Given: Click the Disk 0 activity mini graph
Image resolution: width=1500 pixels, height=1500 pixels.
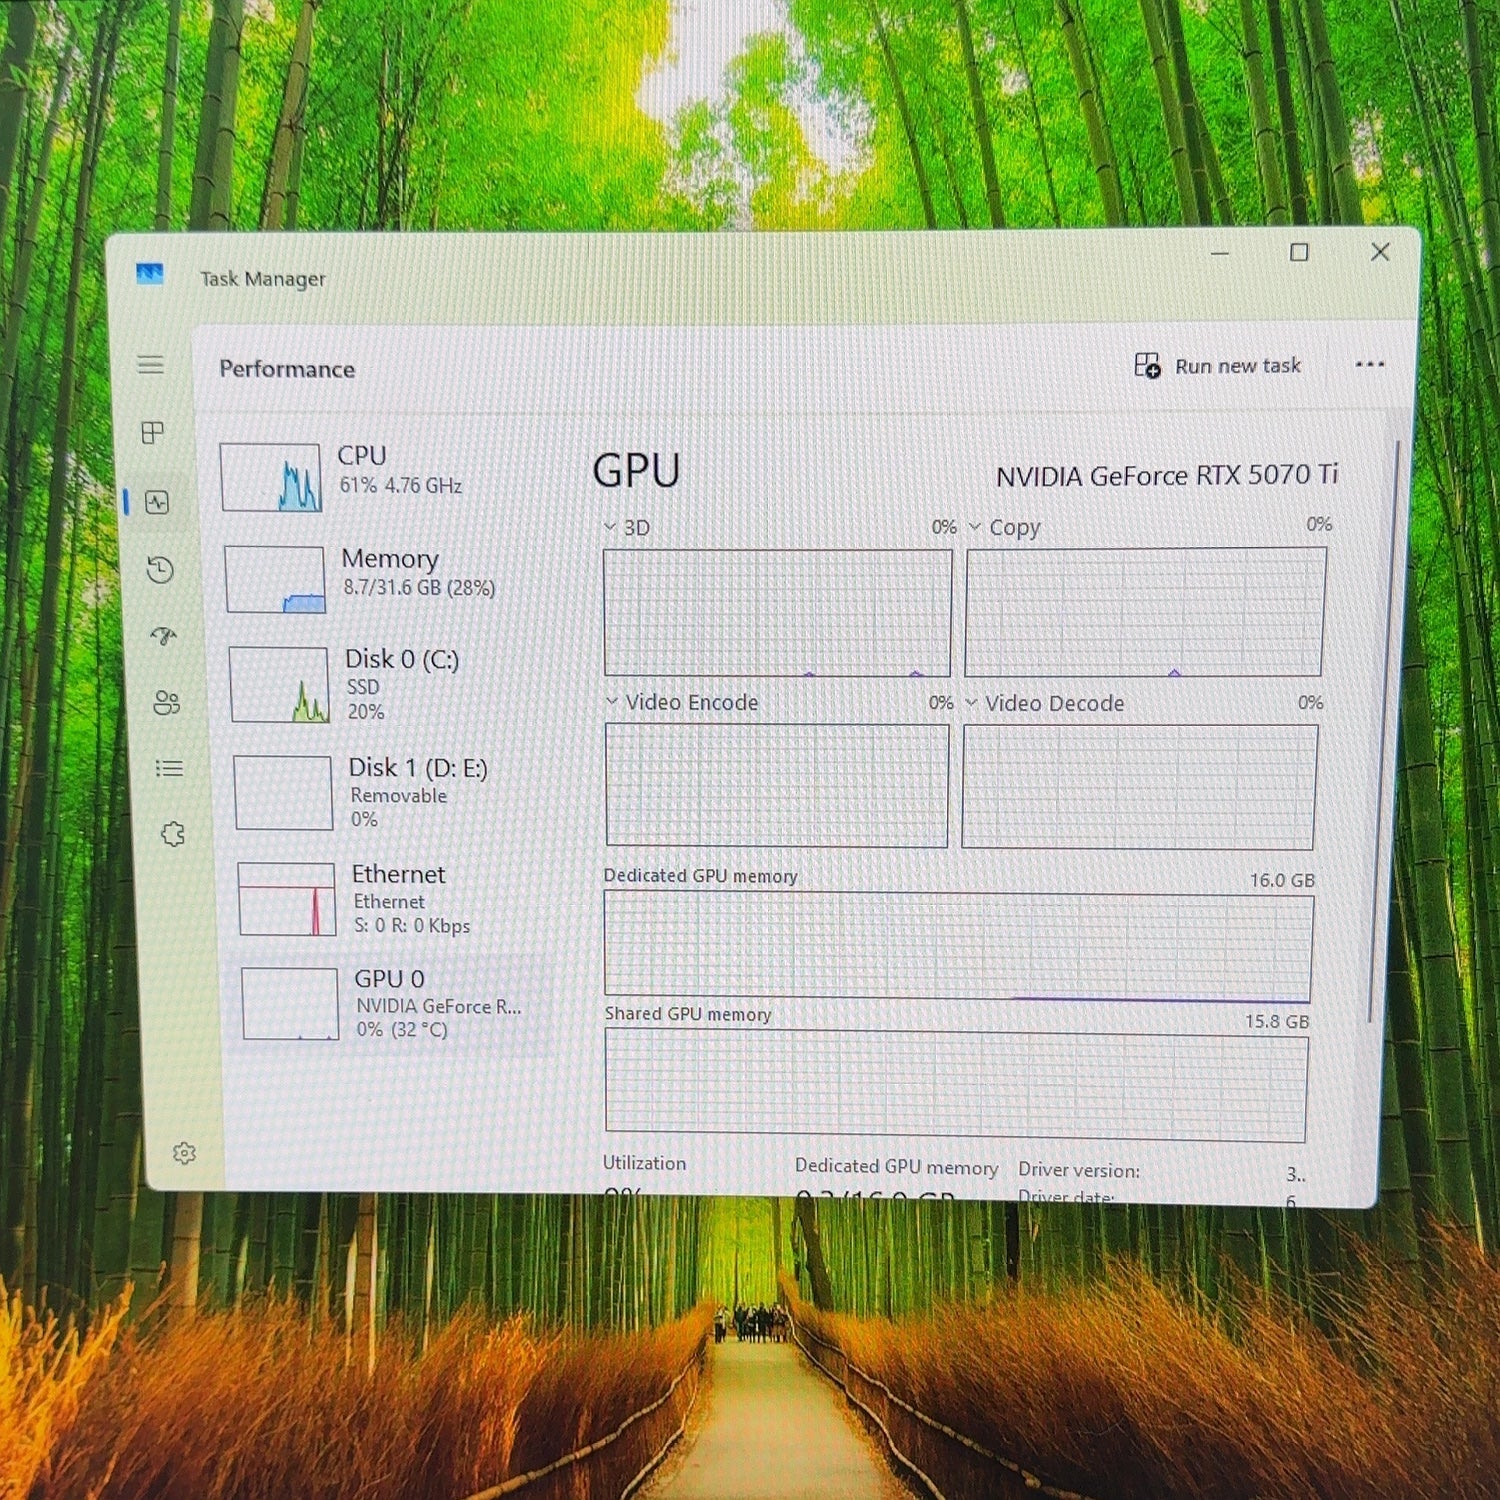Looking at the screenshot, I should pos(280,685).
